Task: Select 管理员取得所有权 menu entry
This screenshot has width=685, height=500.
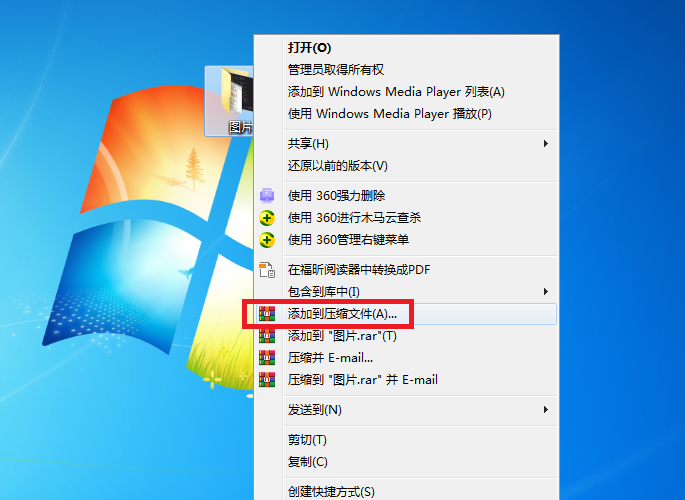Action: click(x=335, y=69)
